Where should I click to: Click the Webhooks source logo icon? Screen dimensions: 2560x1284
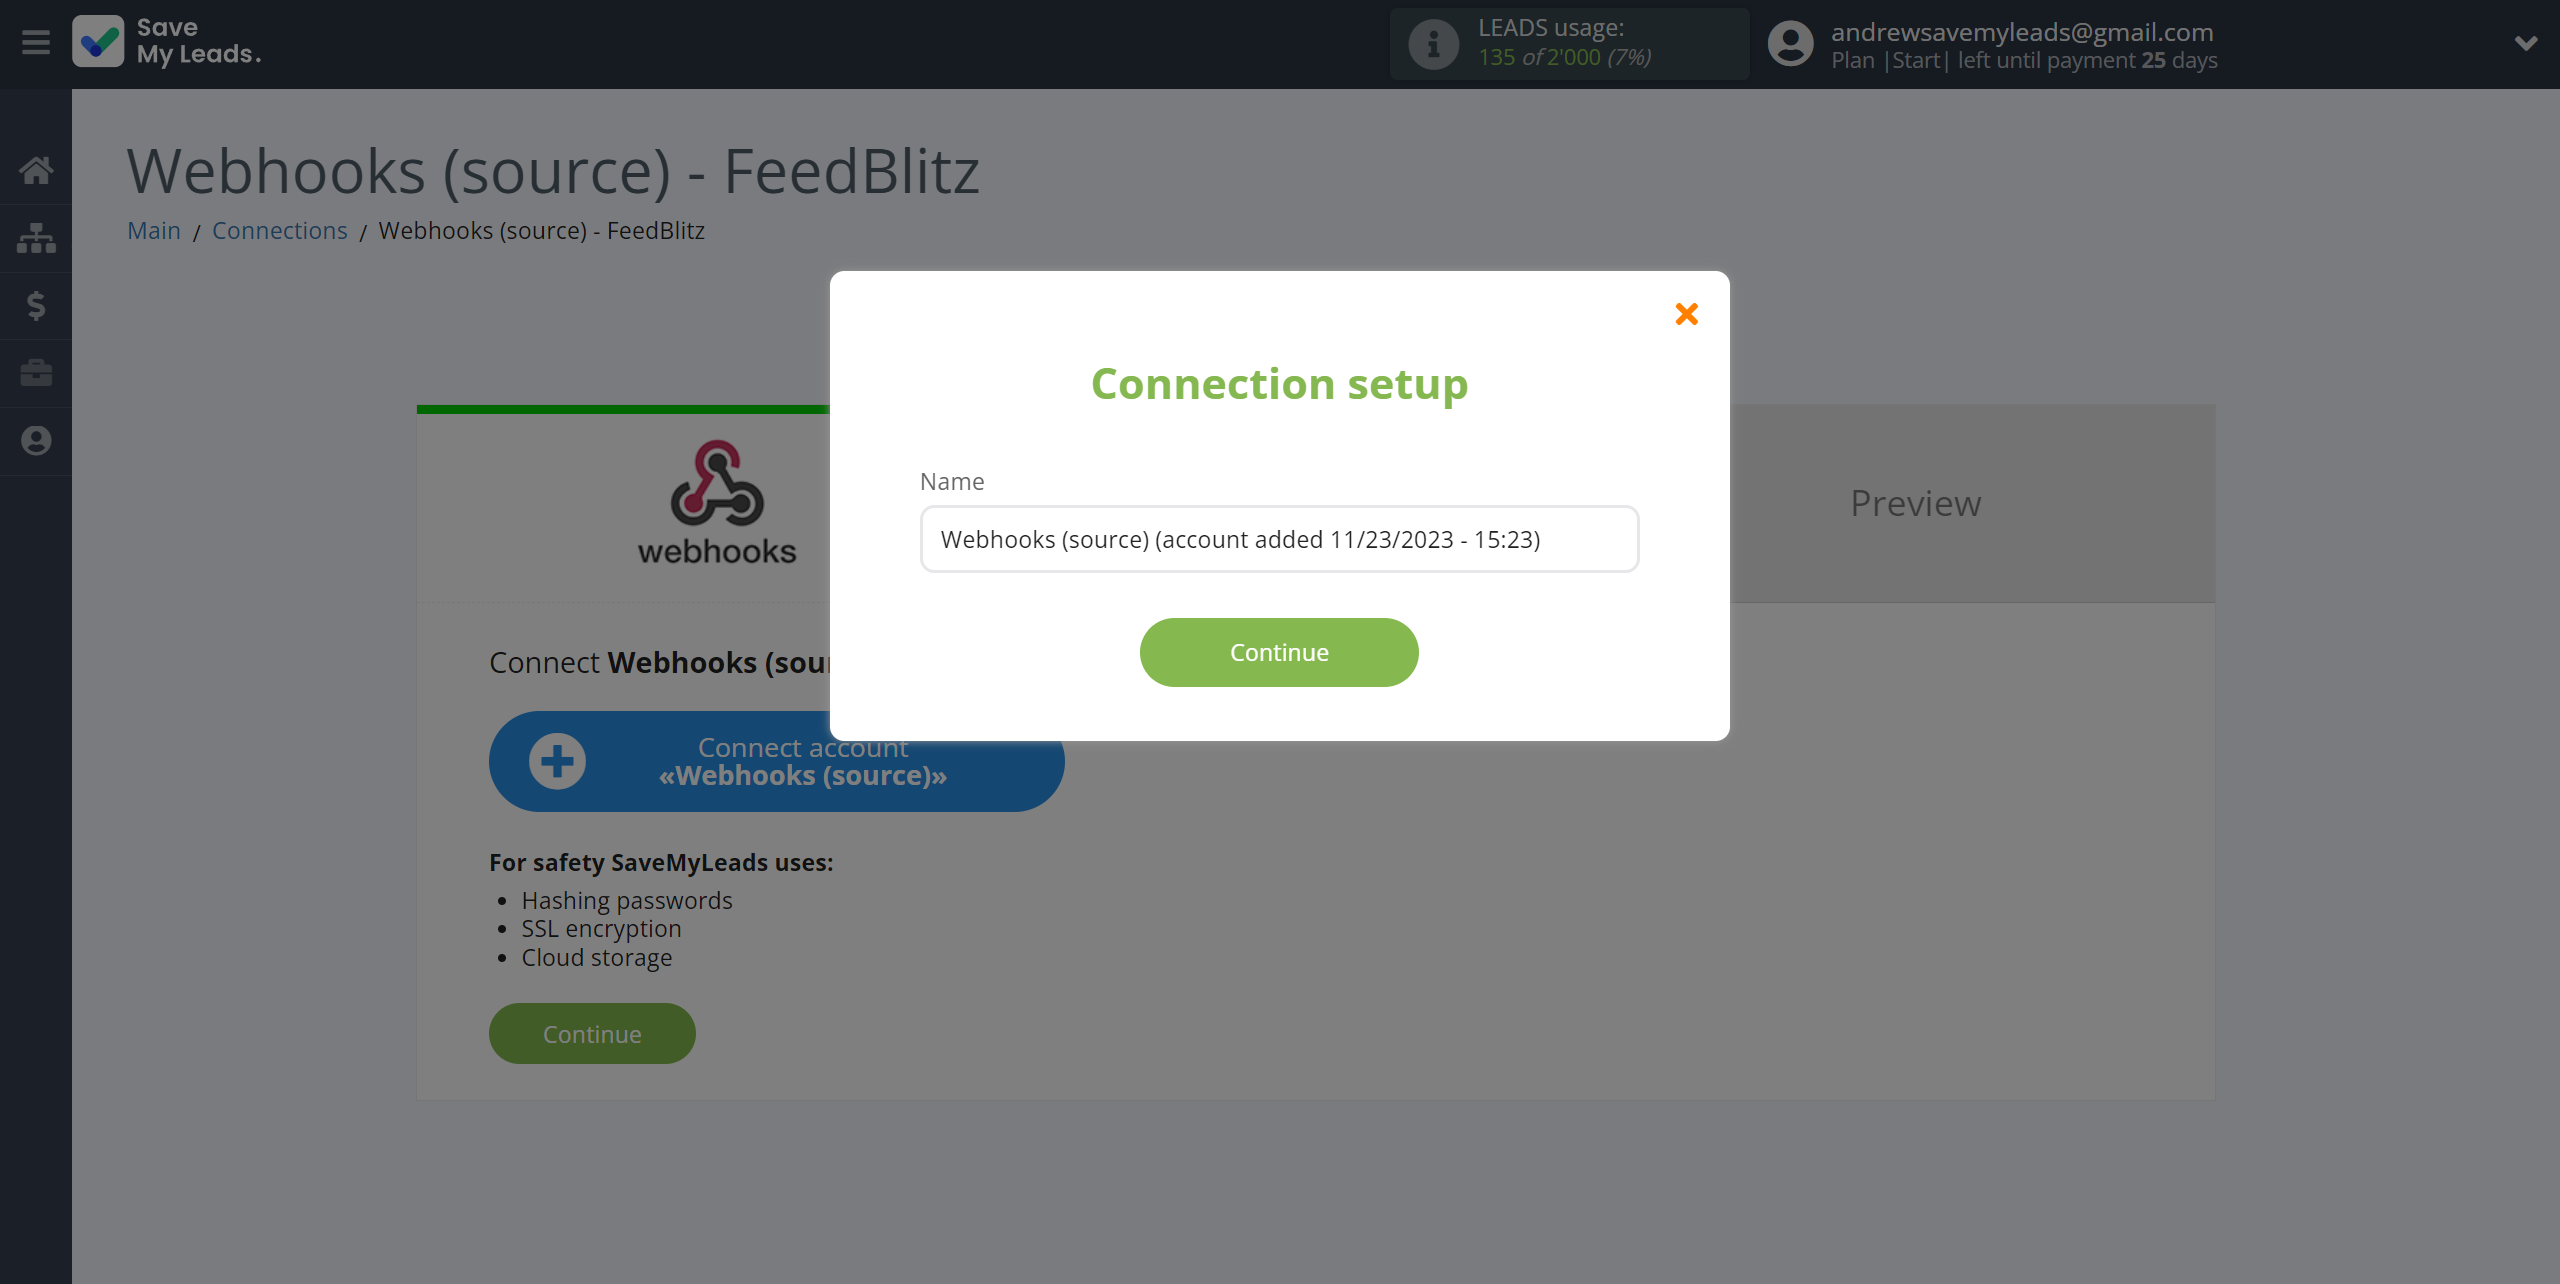tap(717, 501)
